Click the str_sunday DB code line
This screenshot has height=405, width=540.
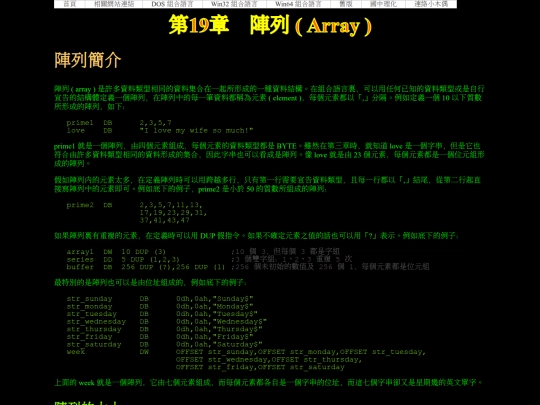[x=160, y=299]
